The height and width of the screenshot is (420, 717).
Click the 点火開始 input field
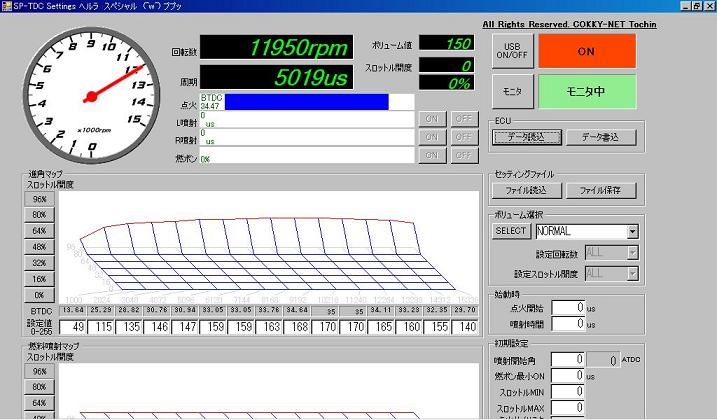coord(568,307)
